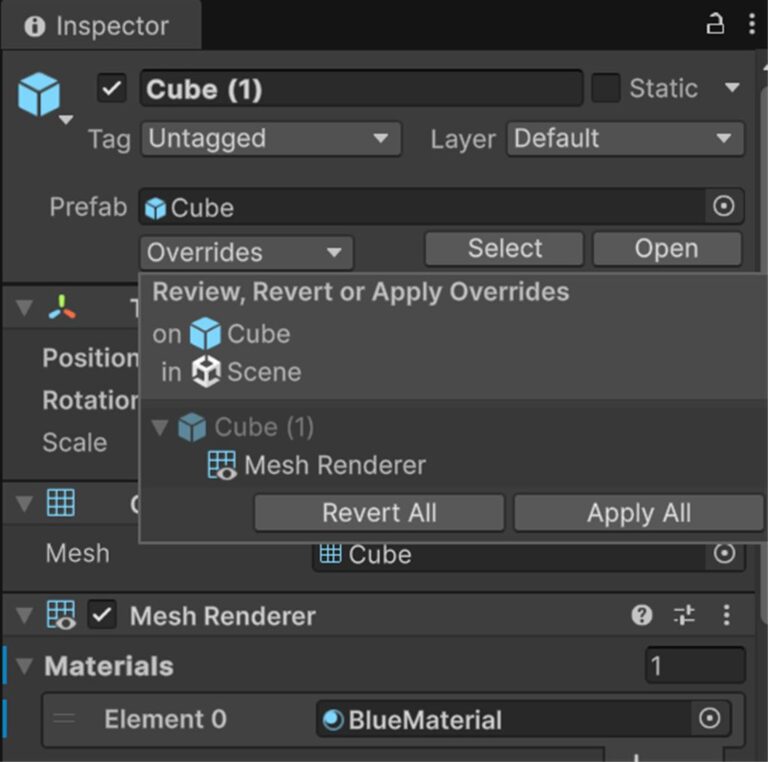Click the Select prefab button
768x762 pixels.
(504, 249)
